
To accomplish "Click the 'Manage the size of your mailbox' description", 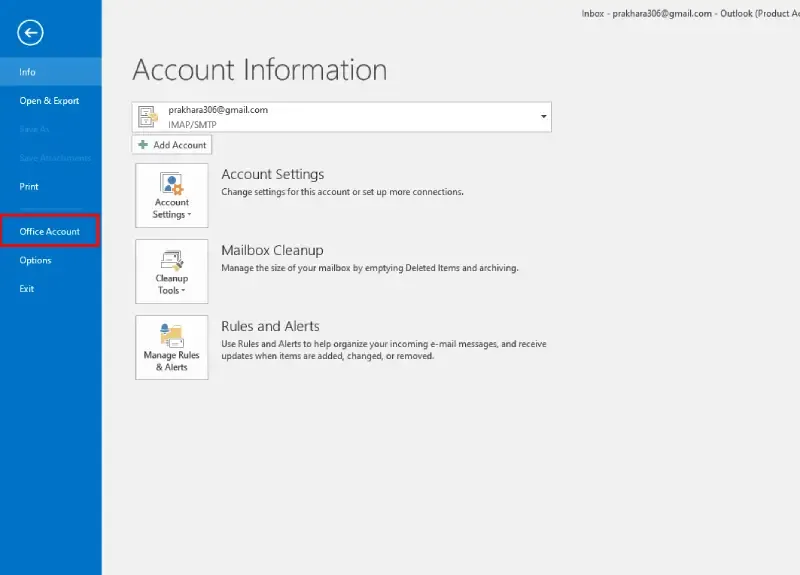I will (x=369, y=268).
